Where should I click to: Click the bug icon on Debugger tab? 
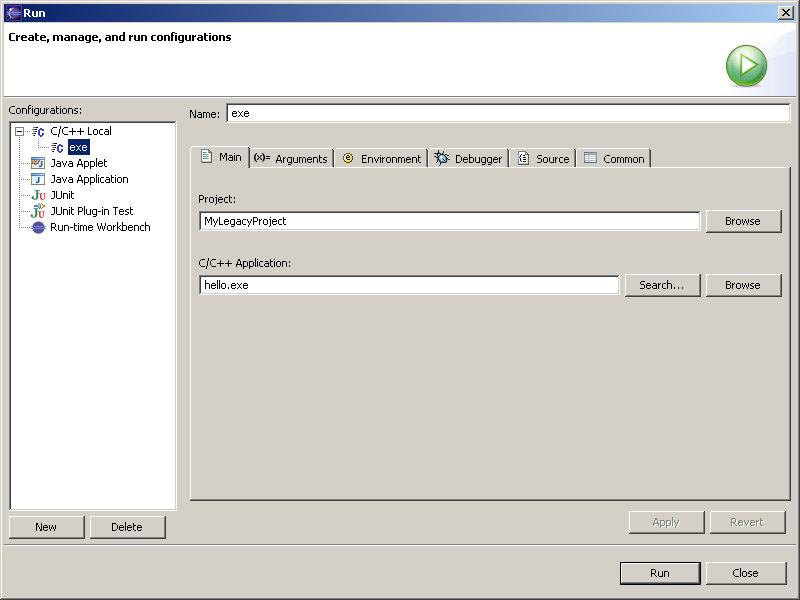click(x=441, y=158)
